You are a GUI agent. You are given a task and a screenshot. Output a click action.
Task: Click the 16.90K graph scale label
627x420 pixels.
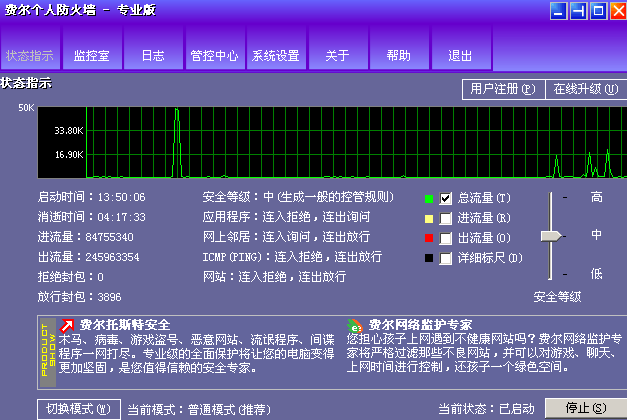click(69, 154)
